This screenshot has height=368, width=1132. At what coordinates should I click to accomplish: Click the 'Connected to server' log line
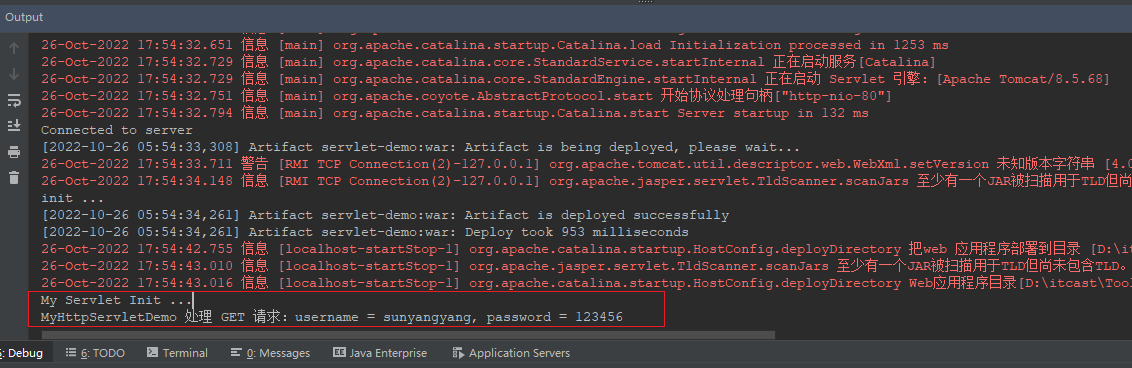click(117, 130)
